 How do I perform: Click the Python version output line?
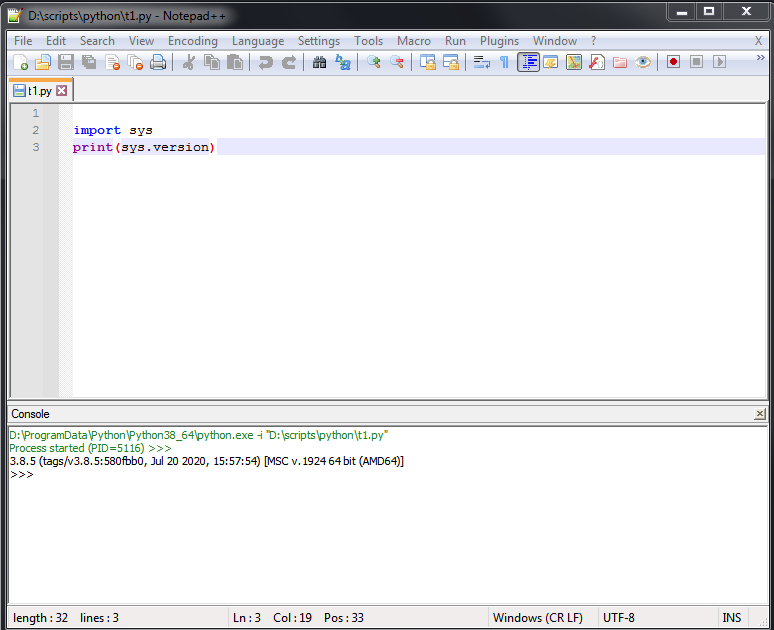[206, 461]
